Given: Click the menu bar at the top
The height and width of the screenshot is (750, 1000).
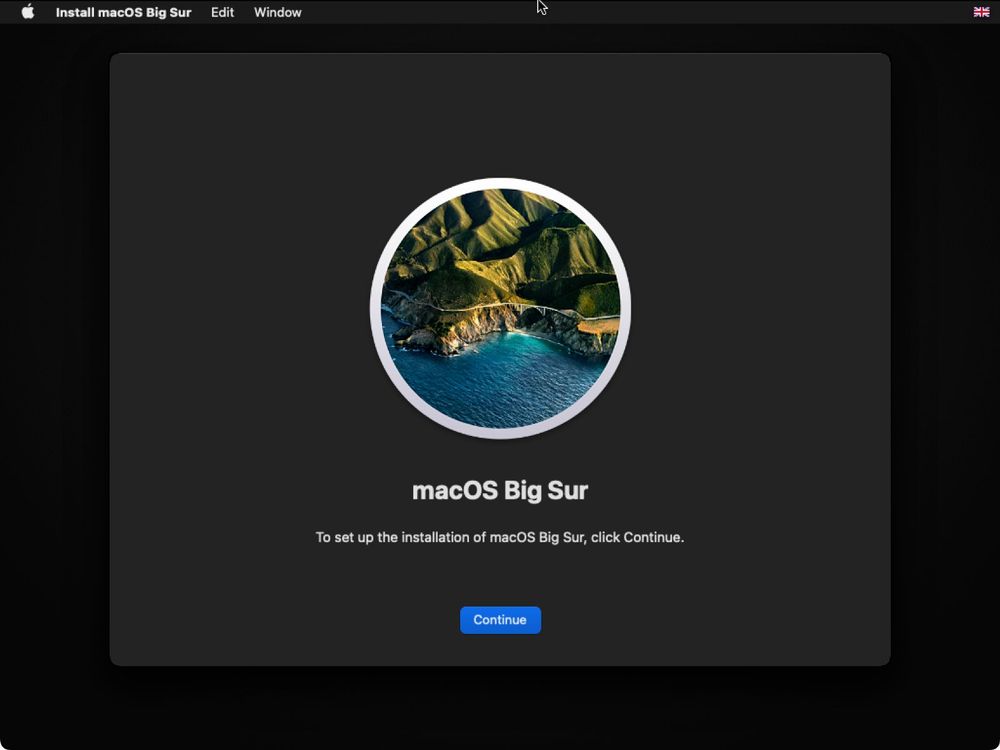Looking at the screenshot, I should [x=600, y=12].
